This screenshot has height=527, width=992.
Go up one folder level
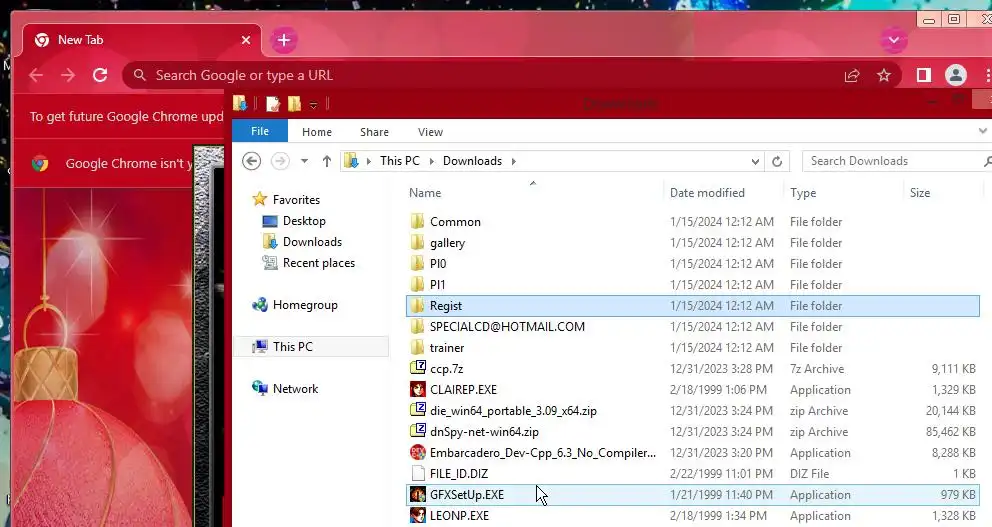click(326, 161)
